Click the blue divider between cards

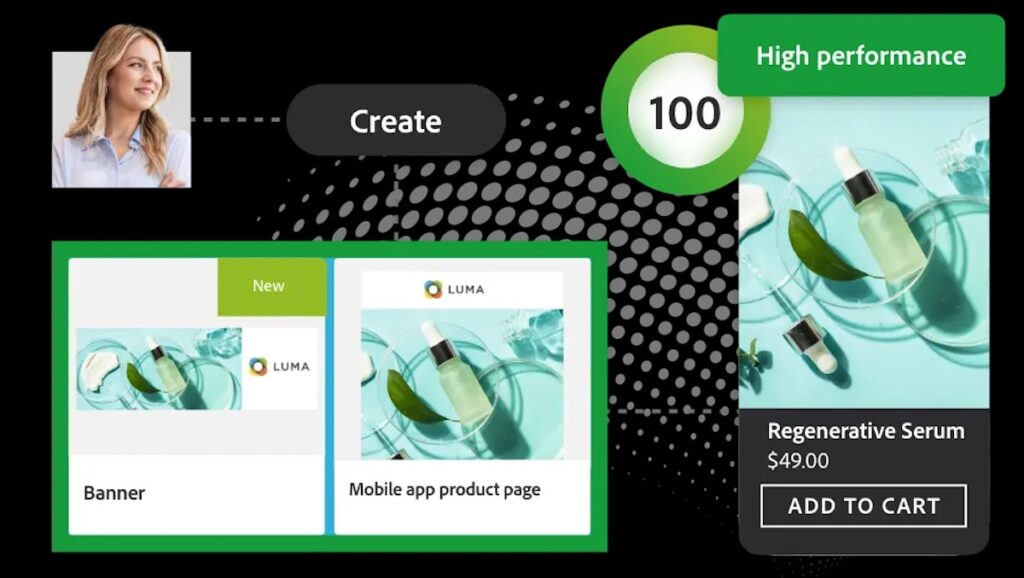click(330, 396)
